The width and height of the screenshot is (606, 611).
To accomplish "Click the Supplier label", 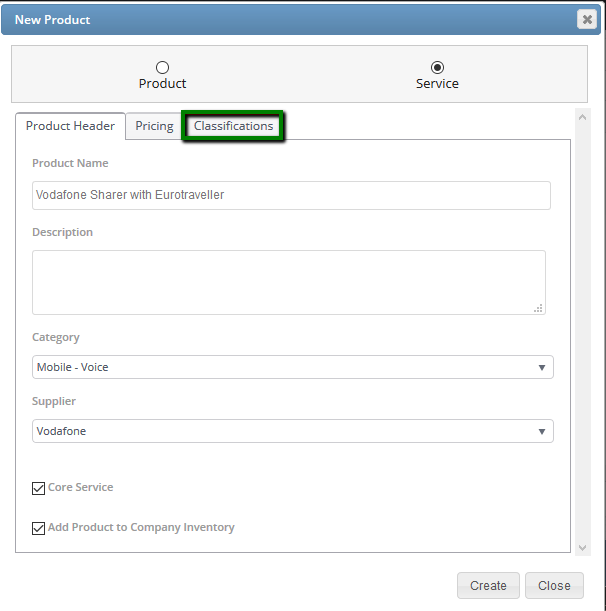I will [x=54, y=401].
